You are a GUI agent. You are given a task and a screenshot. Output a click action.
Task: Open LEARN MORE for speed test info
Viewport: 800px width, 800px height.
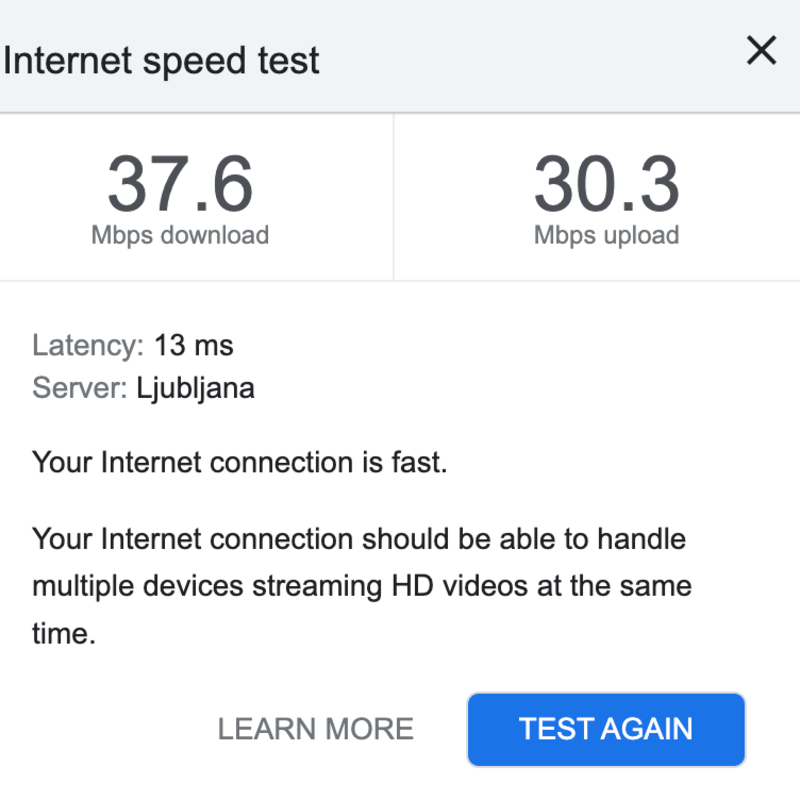click(x=315, y=729)
